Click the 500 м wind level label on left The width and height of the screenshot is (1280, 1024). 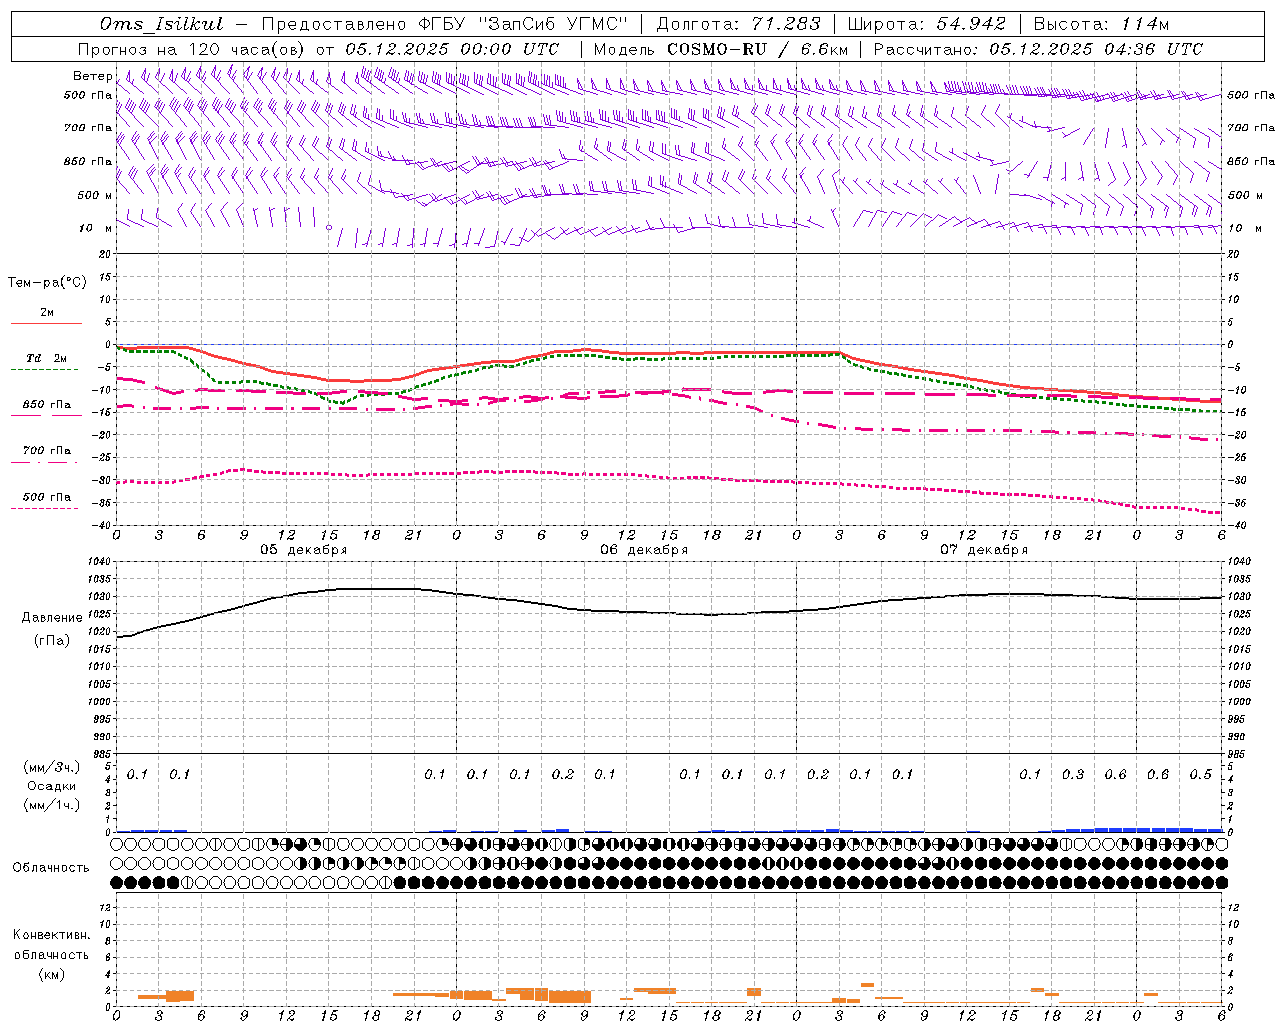(x=94, y=195)
